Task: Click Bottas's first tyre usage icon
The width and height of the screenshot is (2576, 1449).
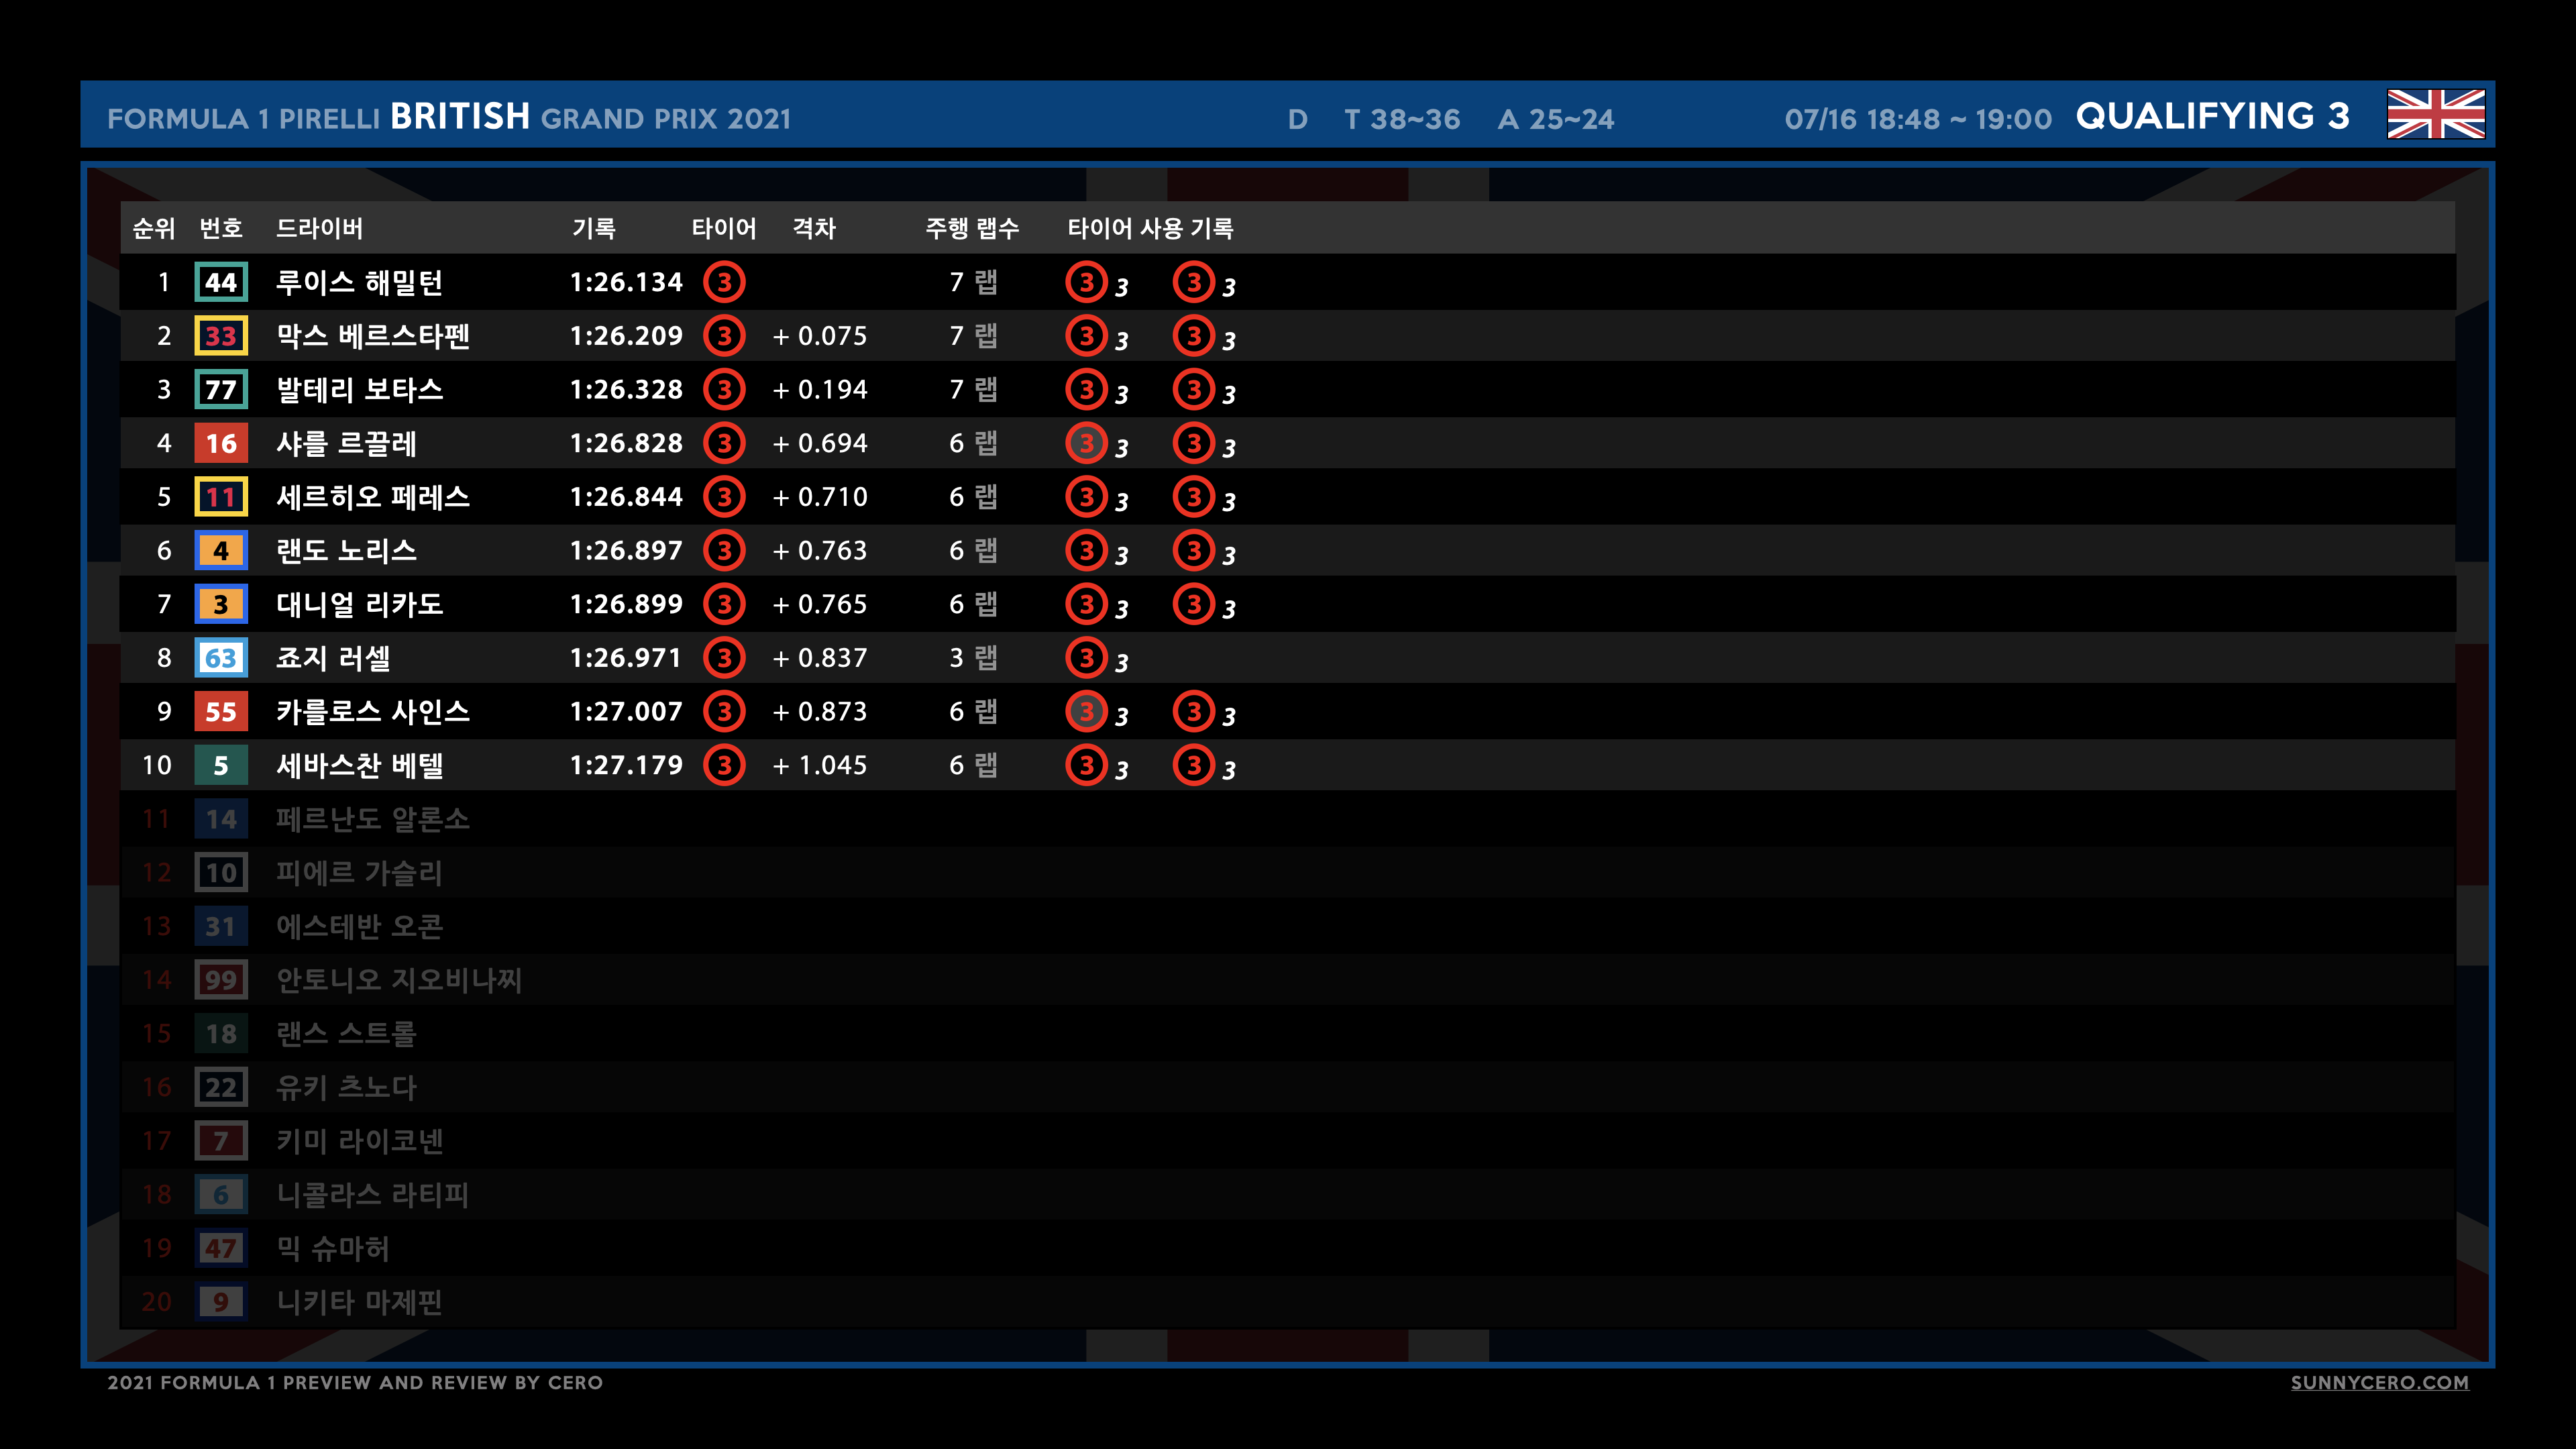Action: 1086,389
